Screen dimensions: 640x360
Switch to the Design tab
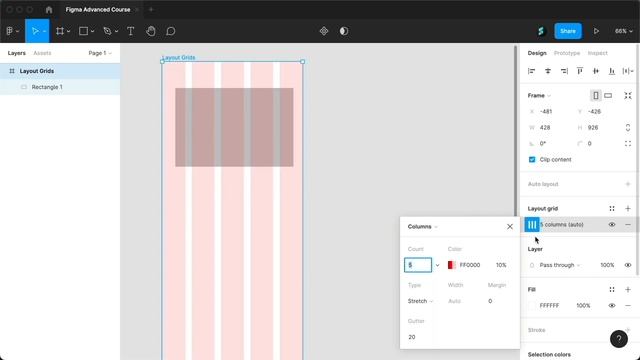(537, 53)
